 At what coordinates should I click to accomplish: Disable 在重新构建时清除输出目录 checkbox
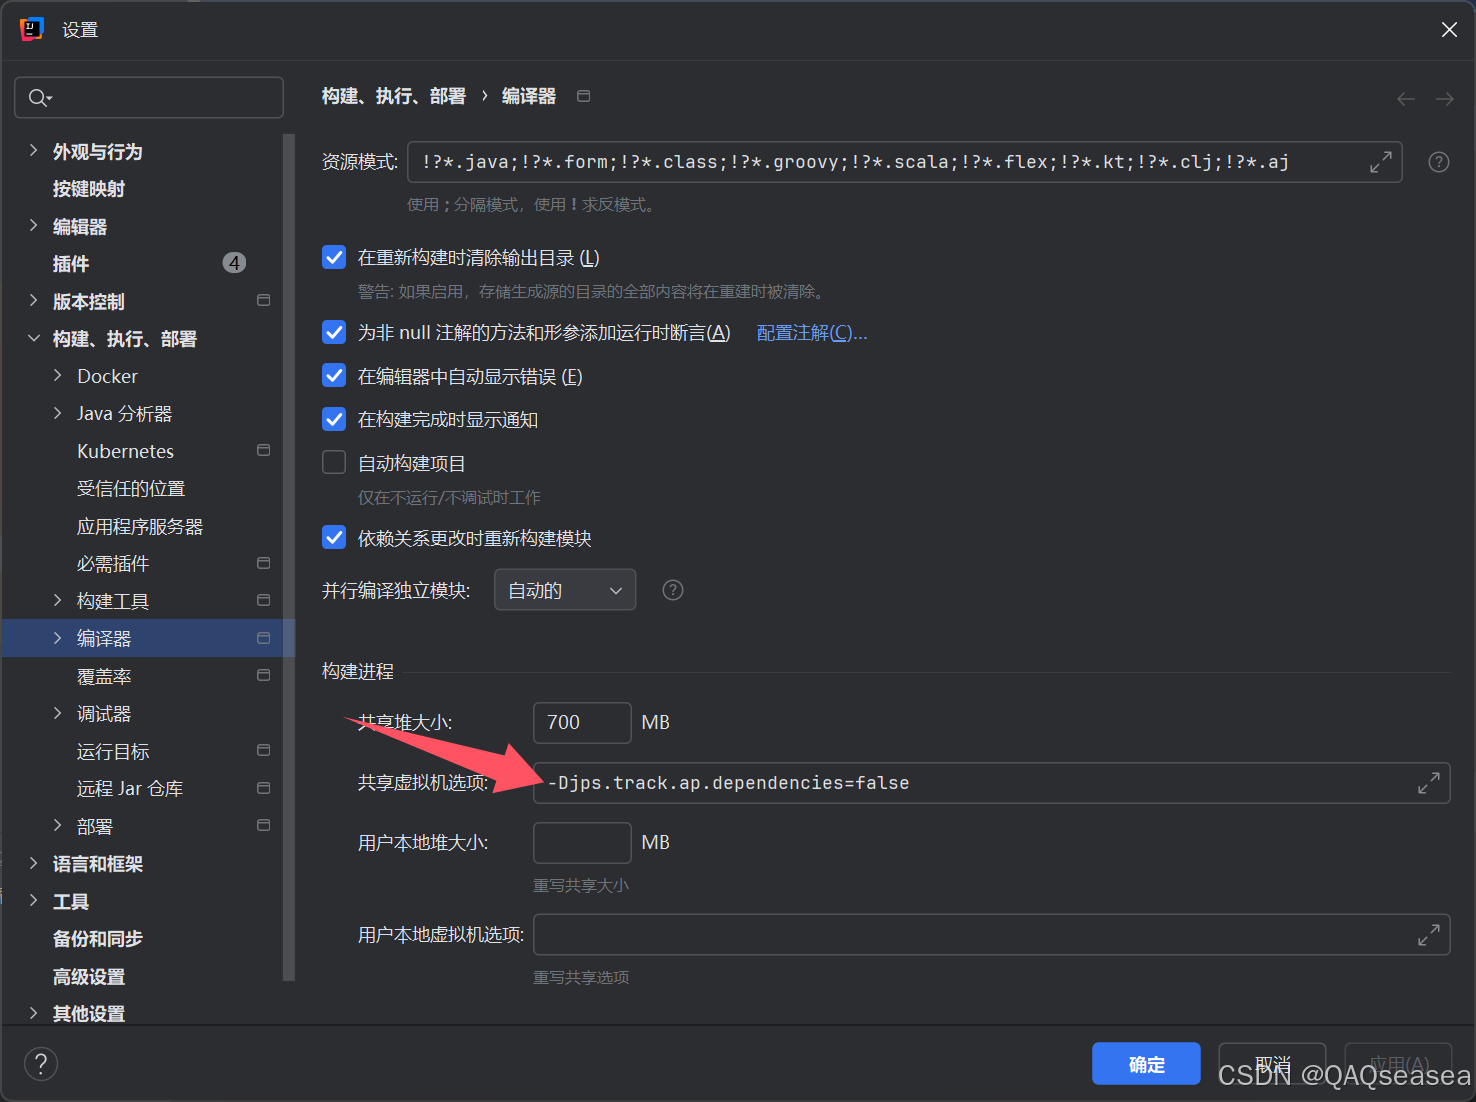coord(333,257)
